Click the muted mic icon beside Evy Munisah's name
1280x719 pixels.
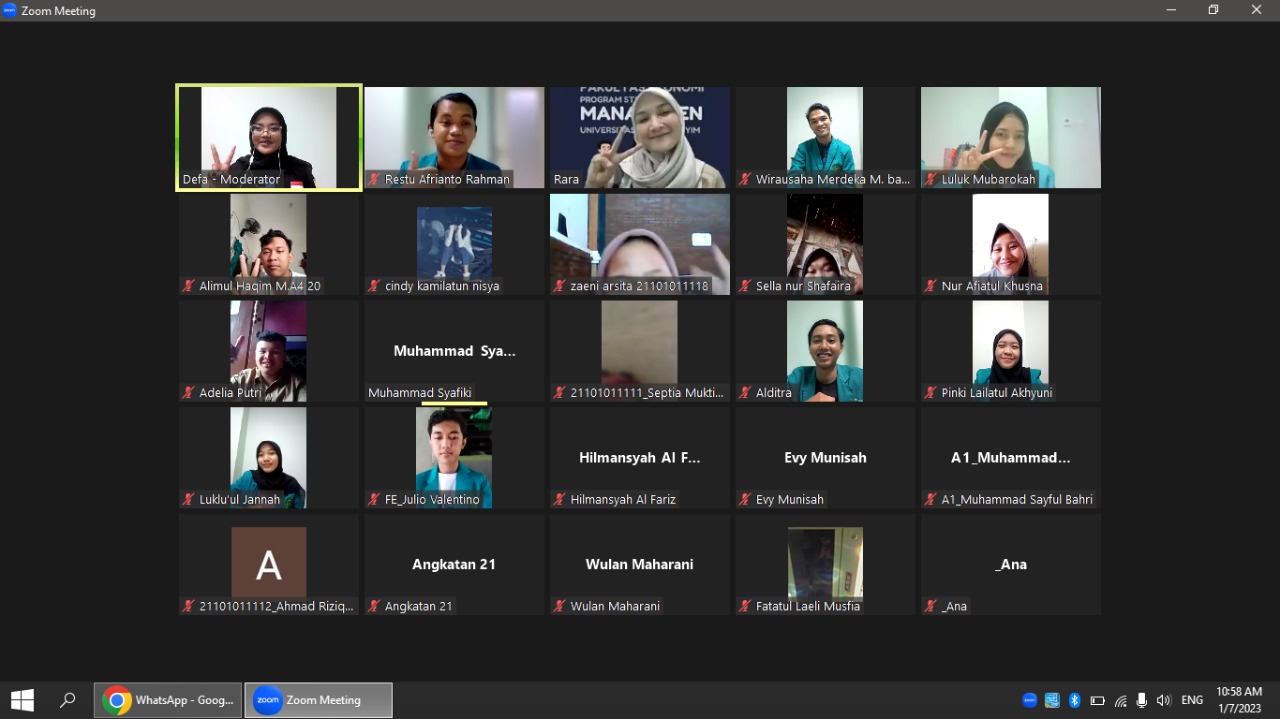(x=745, y=499)
